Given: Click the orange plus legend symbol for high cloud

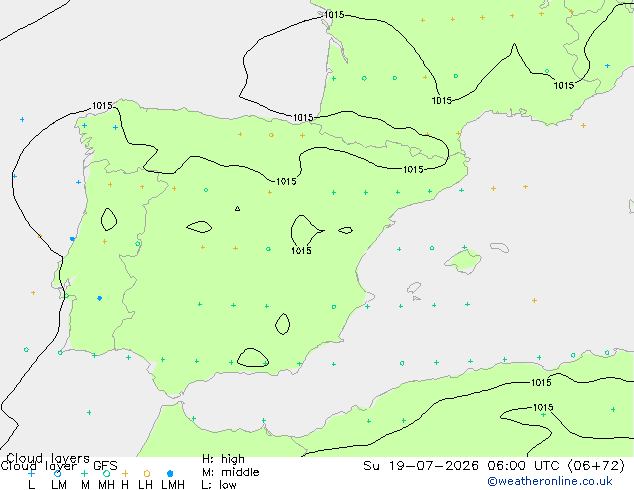Looking at the screenshot, I should (x=125, y=473).
